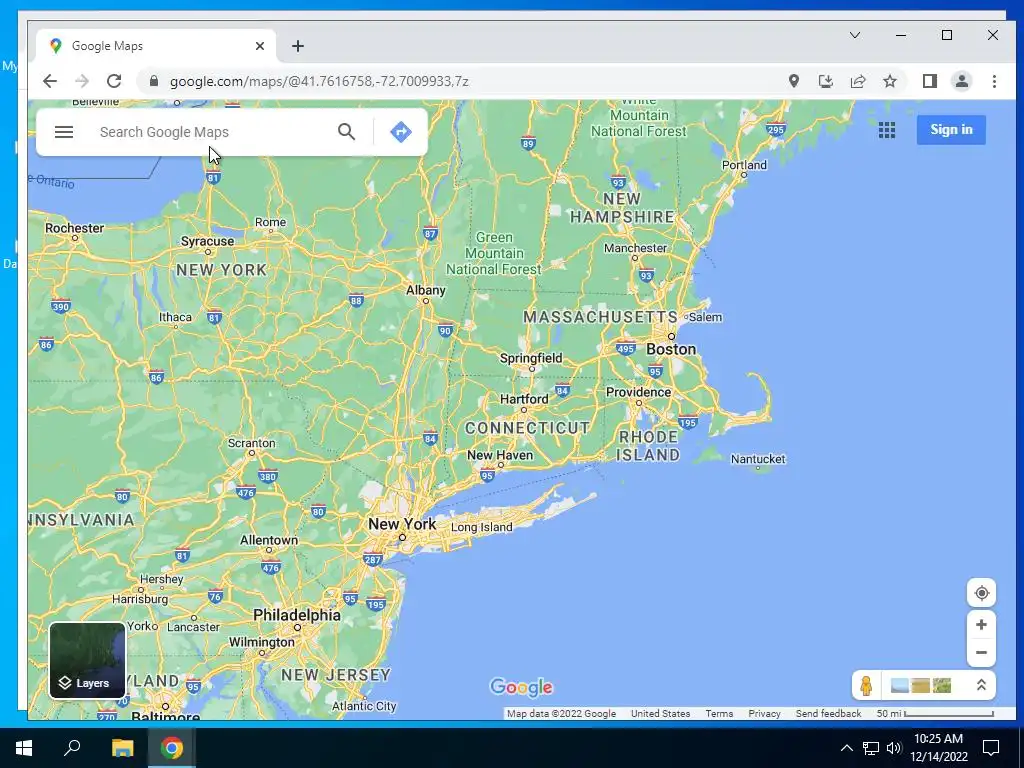Viewport: 1024px width, 768px height.
Task: Click the Providence label on map
Action: [638, 392]
